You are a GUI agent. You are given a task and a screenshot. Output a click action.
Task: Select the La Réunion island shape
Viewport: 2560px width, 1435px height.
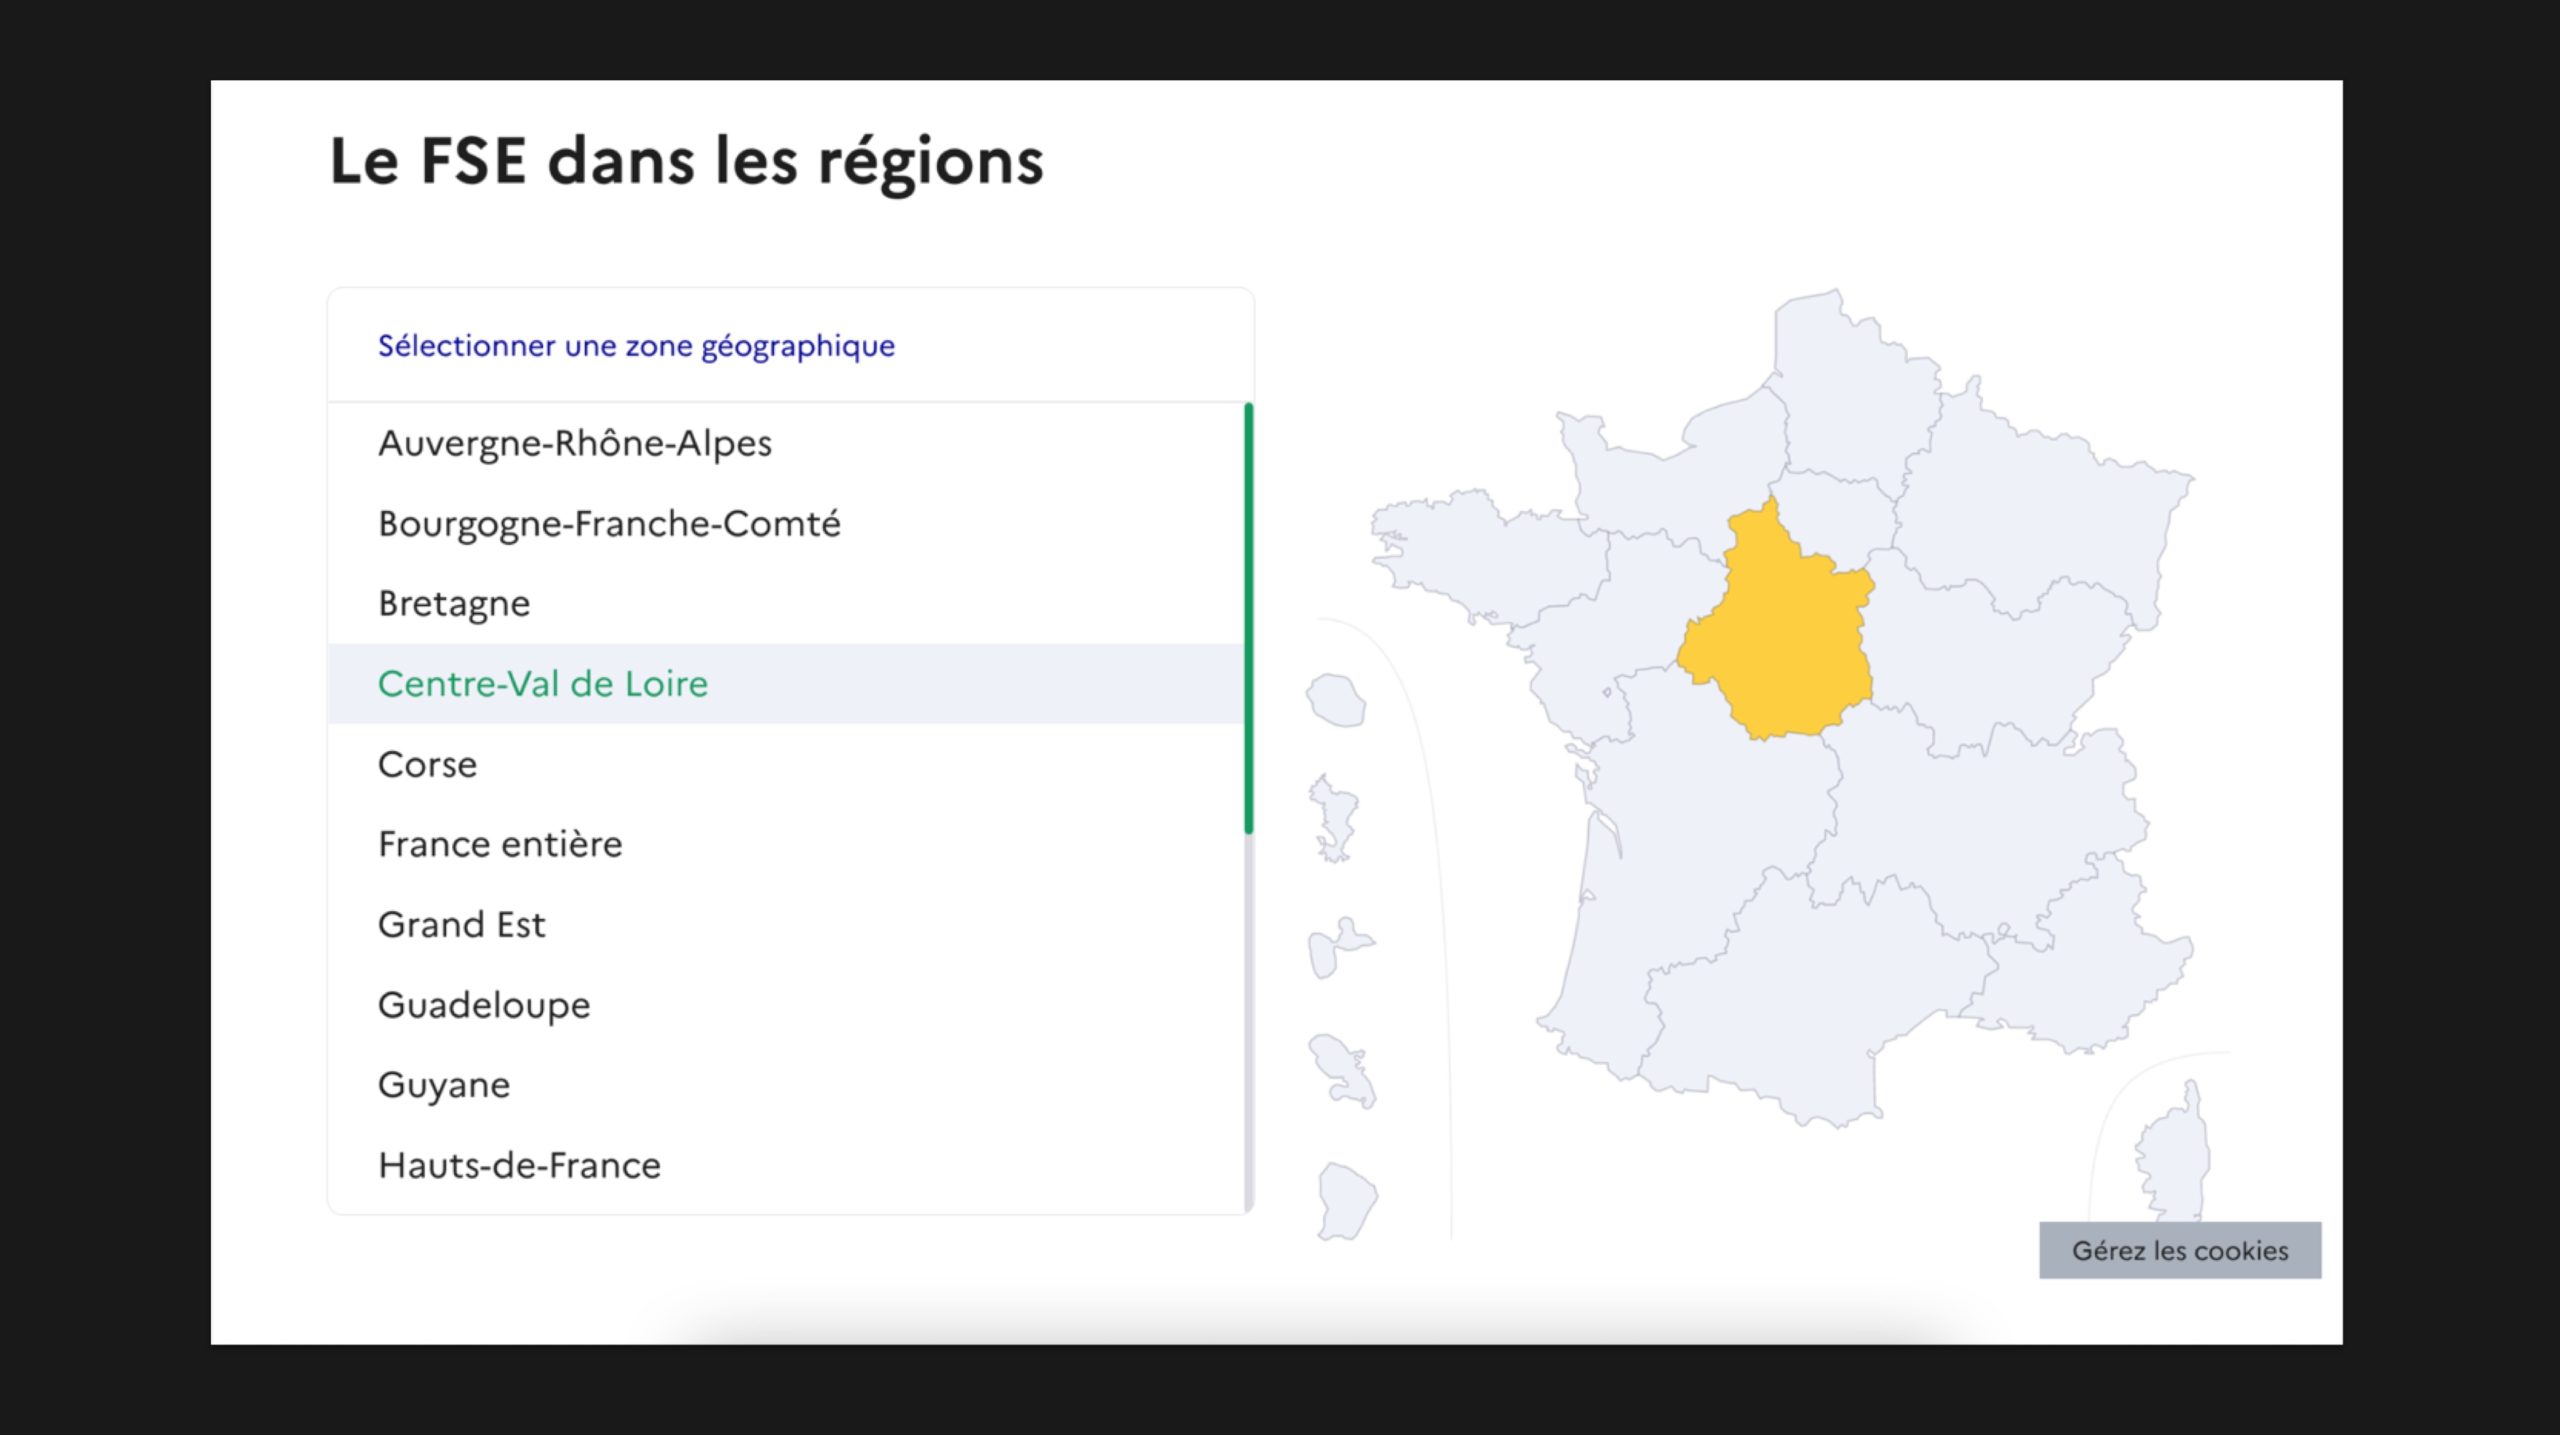1337,700
